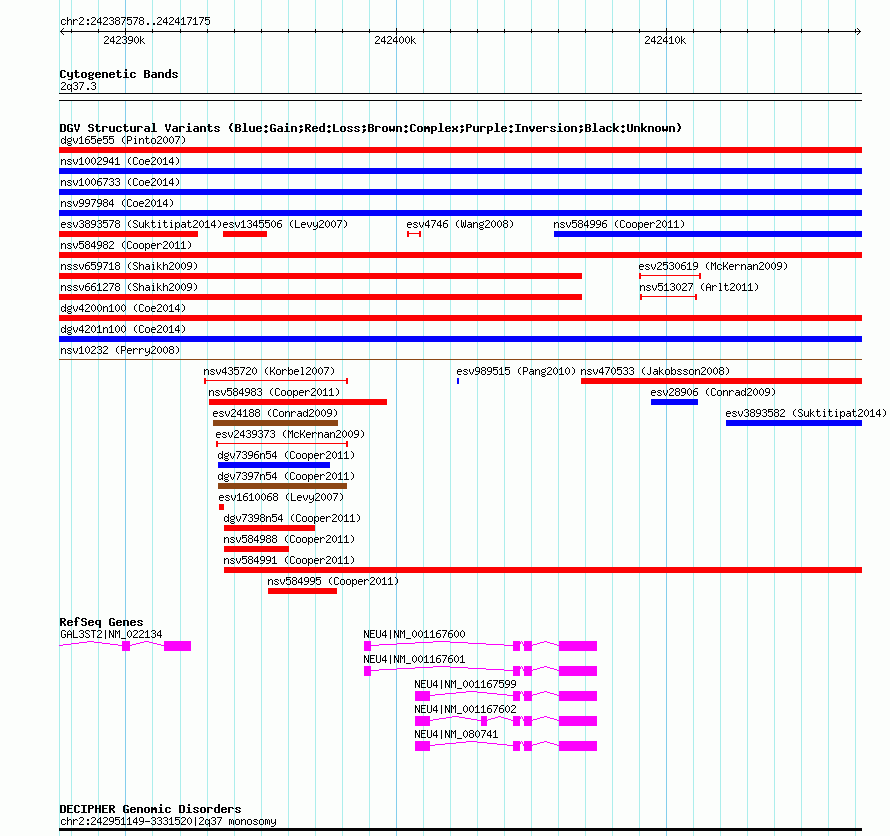890x836 pixels.
Task: Click the GAL3ST2 large exon block
Action: pos(178,646)
